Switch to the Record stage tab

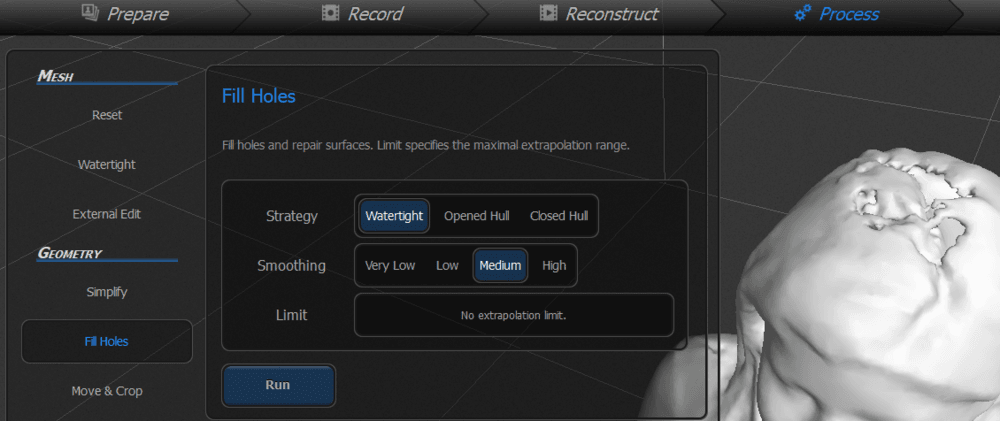(x=364, y=14)
